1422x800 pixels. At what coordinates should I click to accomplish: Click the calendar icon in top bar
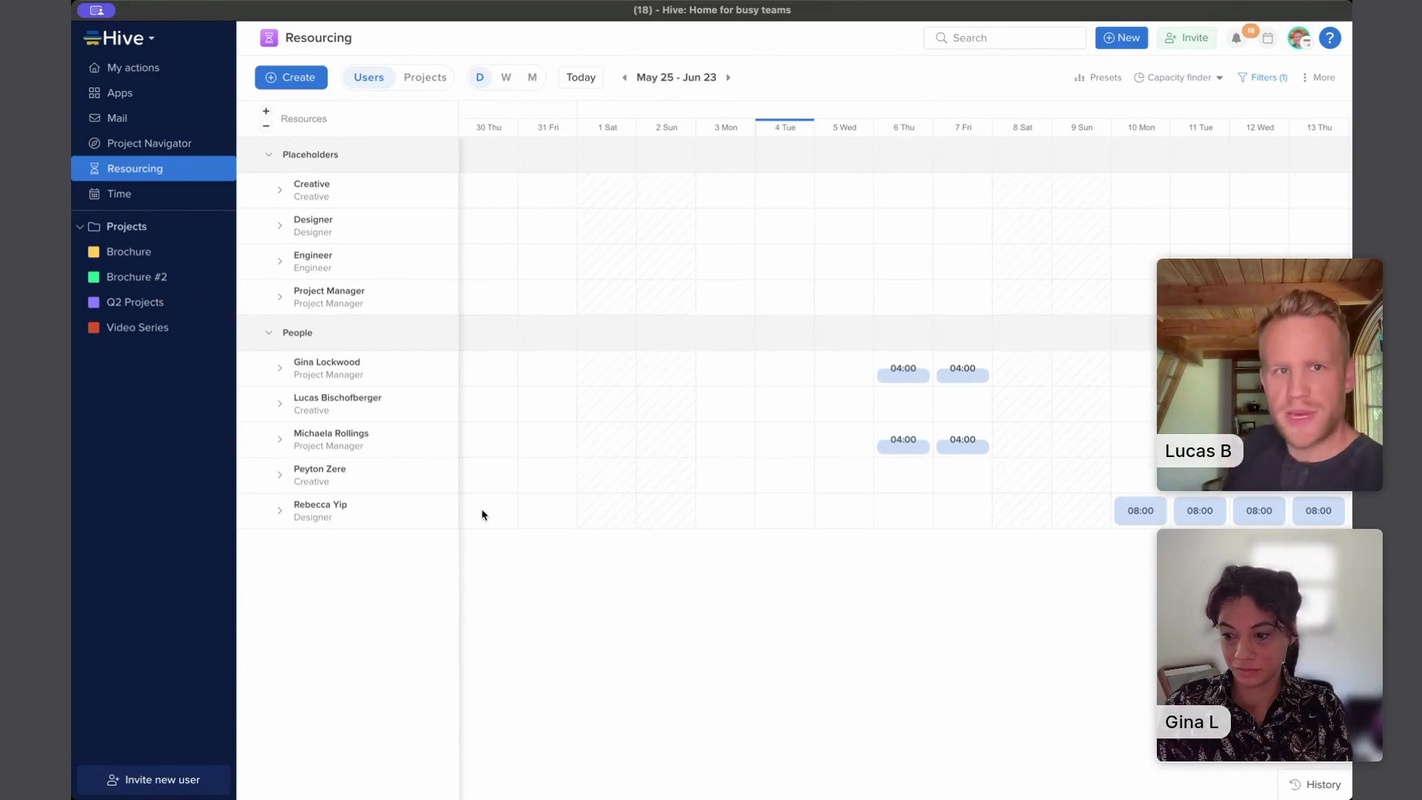point(1267,38)
